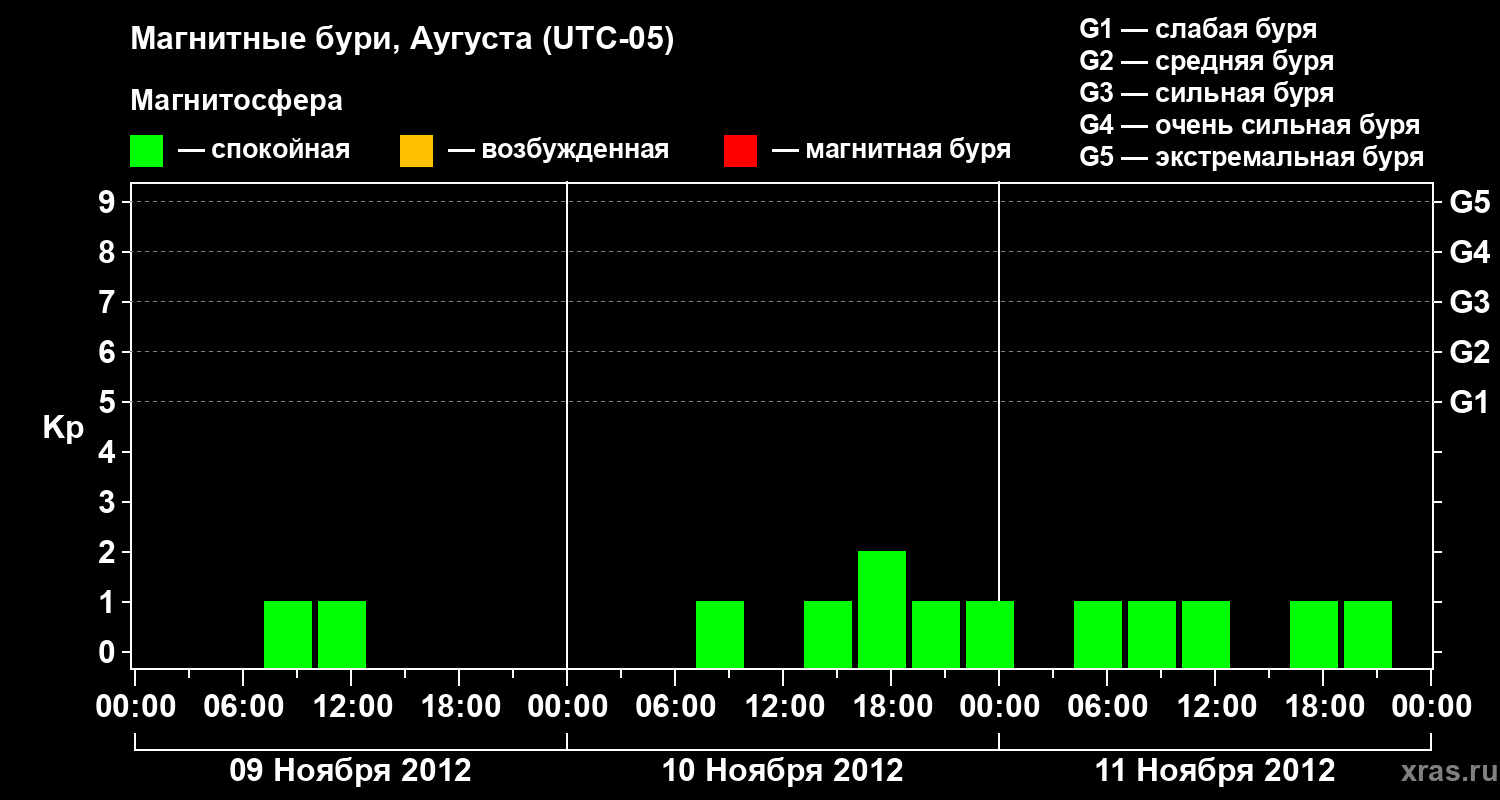1500x800 pixels.
Task: Click the date label '09 Ноября 2012'
Action: coord(350,771)
